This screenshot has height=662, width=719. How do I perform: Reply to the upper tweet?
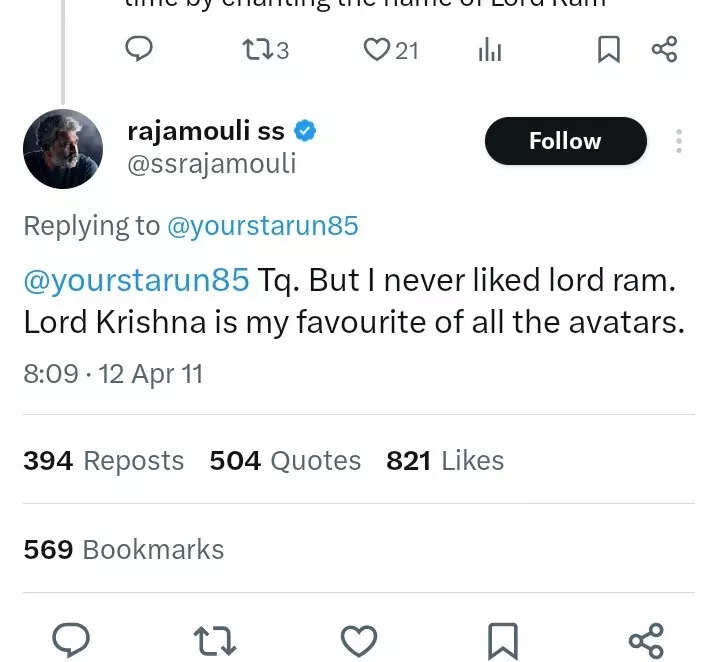coord(139,48)
